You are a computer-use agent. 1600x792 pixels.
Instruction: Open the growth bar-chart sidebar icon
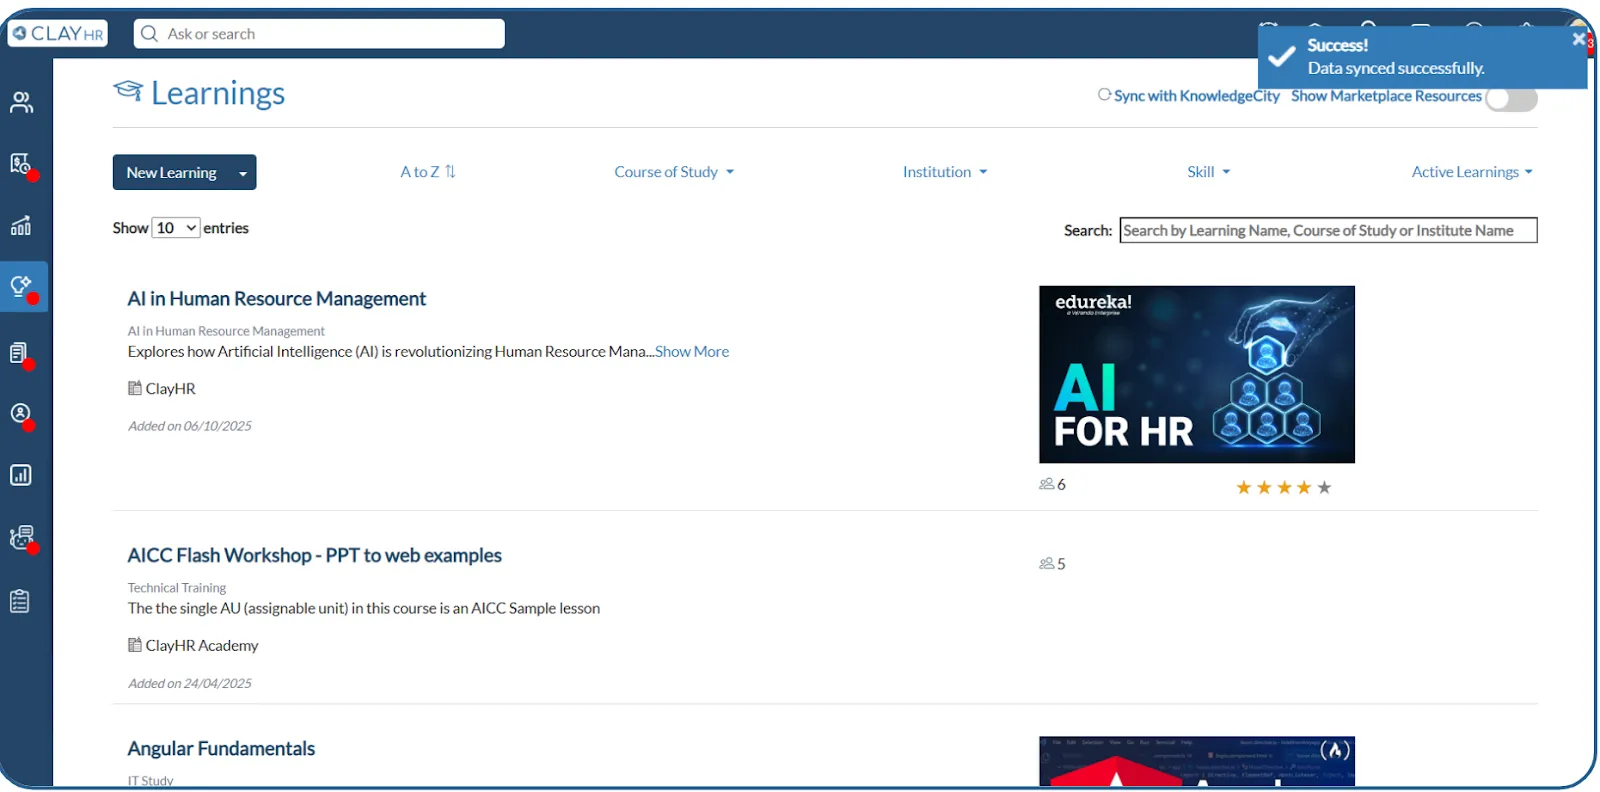[x=21, y=225]
